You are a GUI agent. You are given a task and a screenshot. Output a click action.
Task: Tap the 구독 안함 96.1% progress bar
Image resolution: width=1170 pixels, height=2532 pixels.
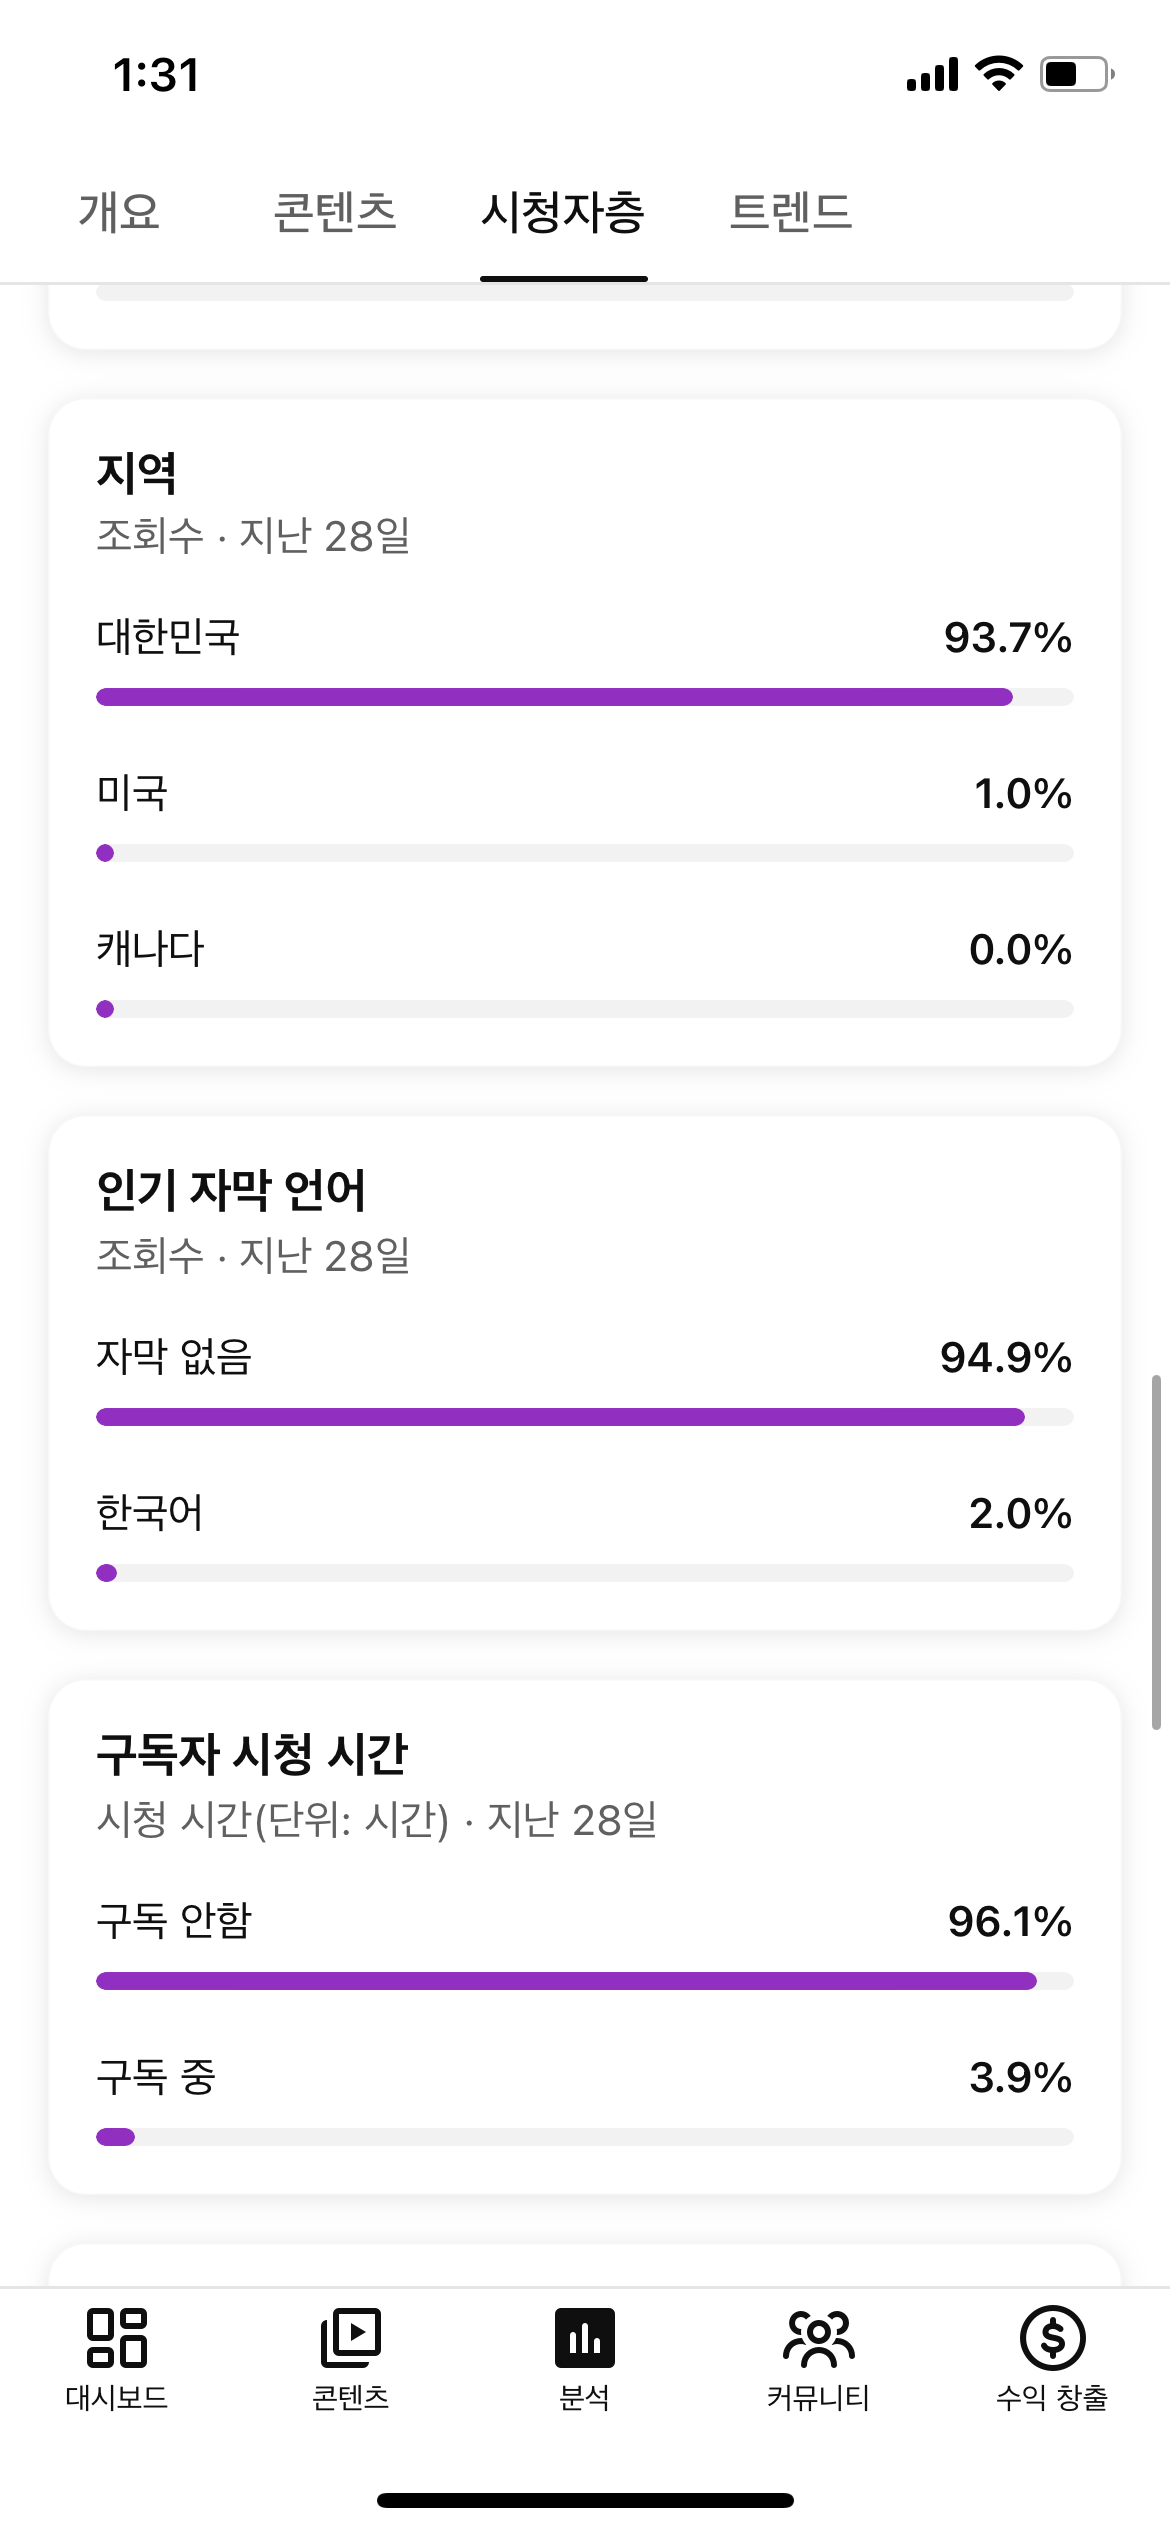pos(584,1981)
